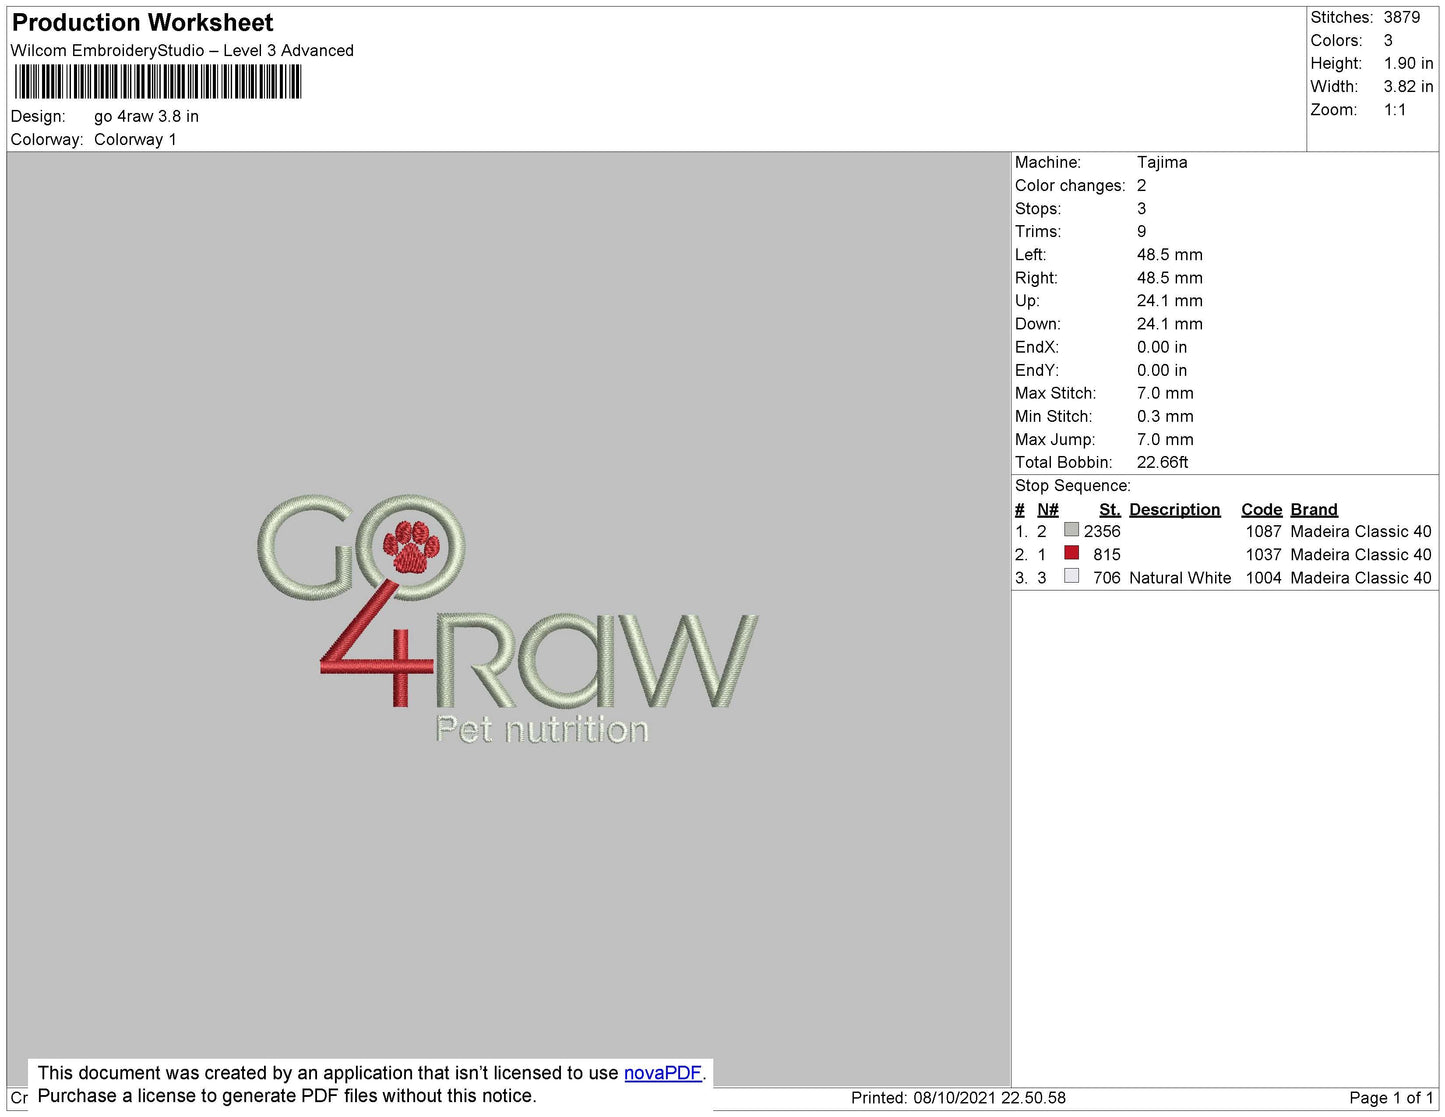1445x1117 pixels.
Task: Click stitch count 2356 in stop sequence
Action: point(1102,532)
